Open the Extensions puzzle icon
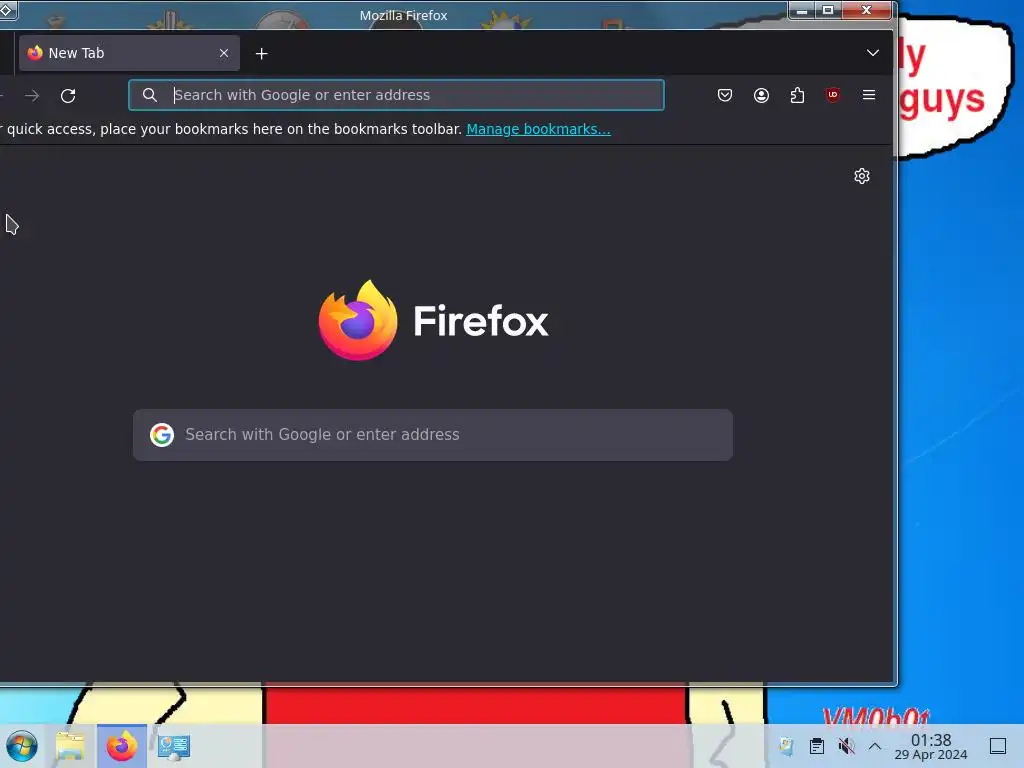The width and height of the screenshot is (1024, 768). (797, 95)
